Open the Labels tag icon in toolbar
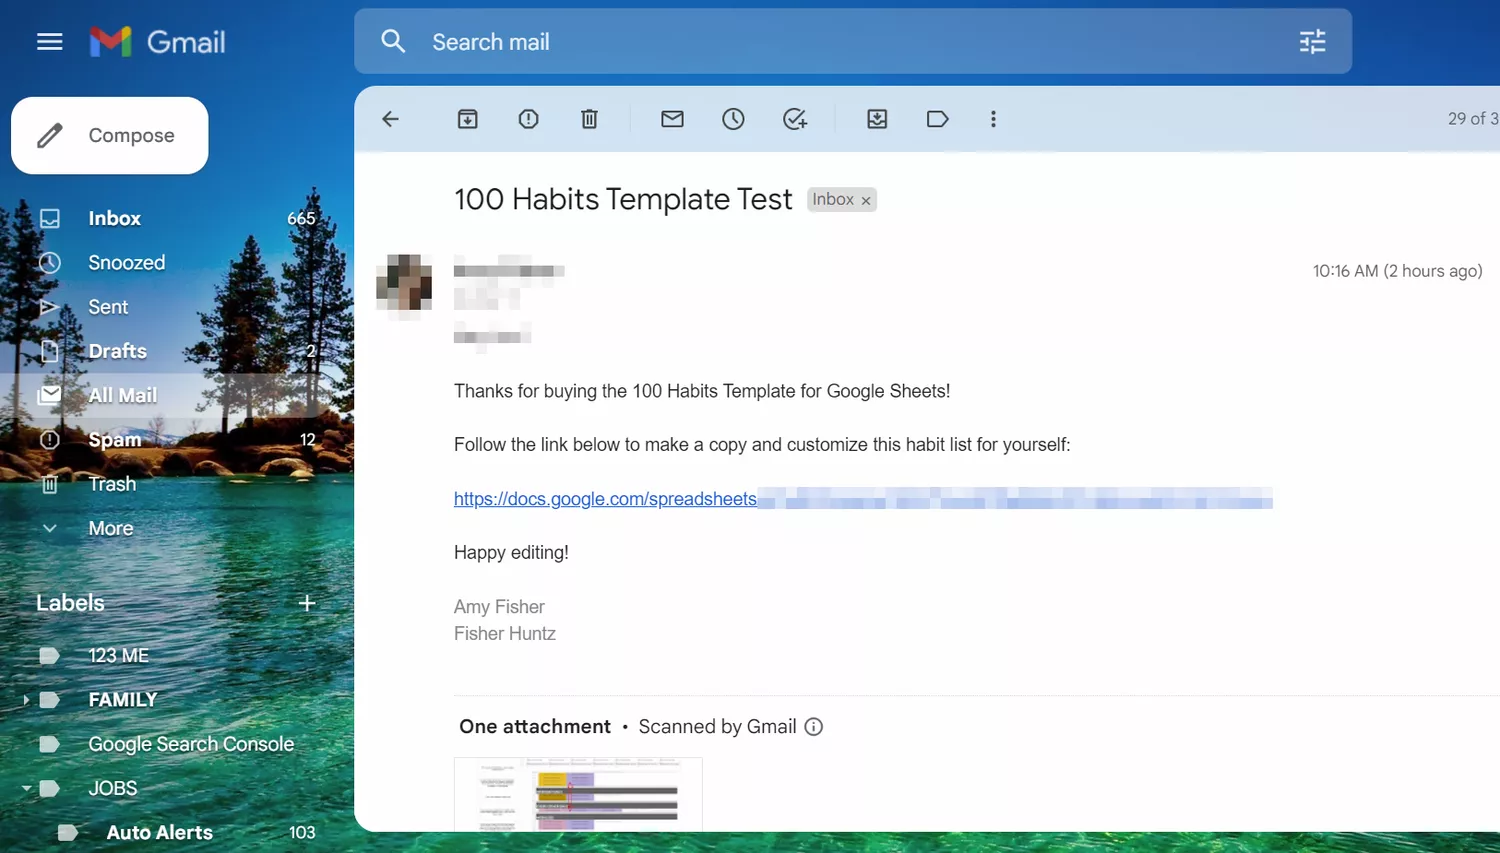 click(x=937, y=119)
